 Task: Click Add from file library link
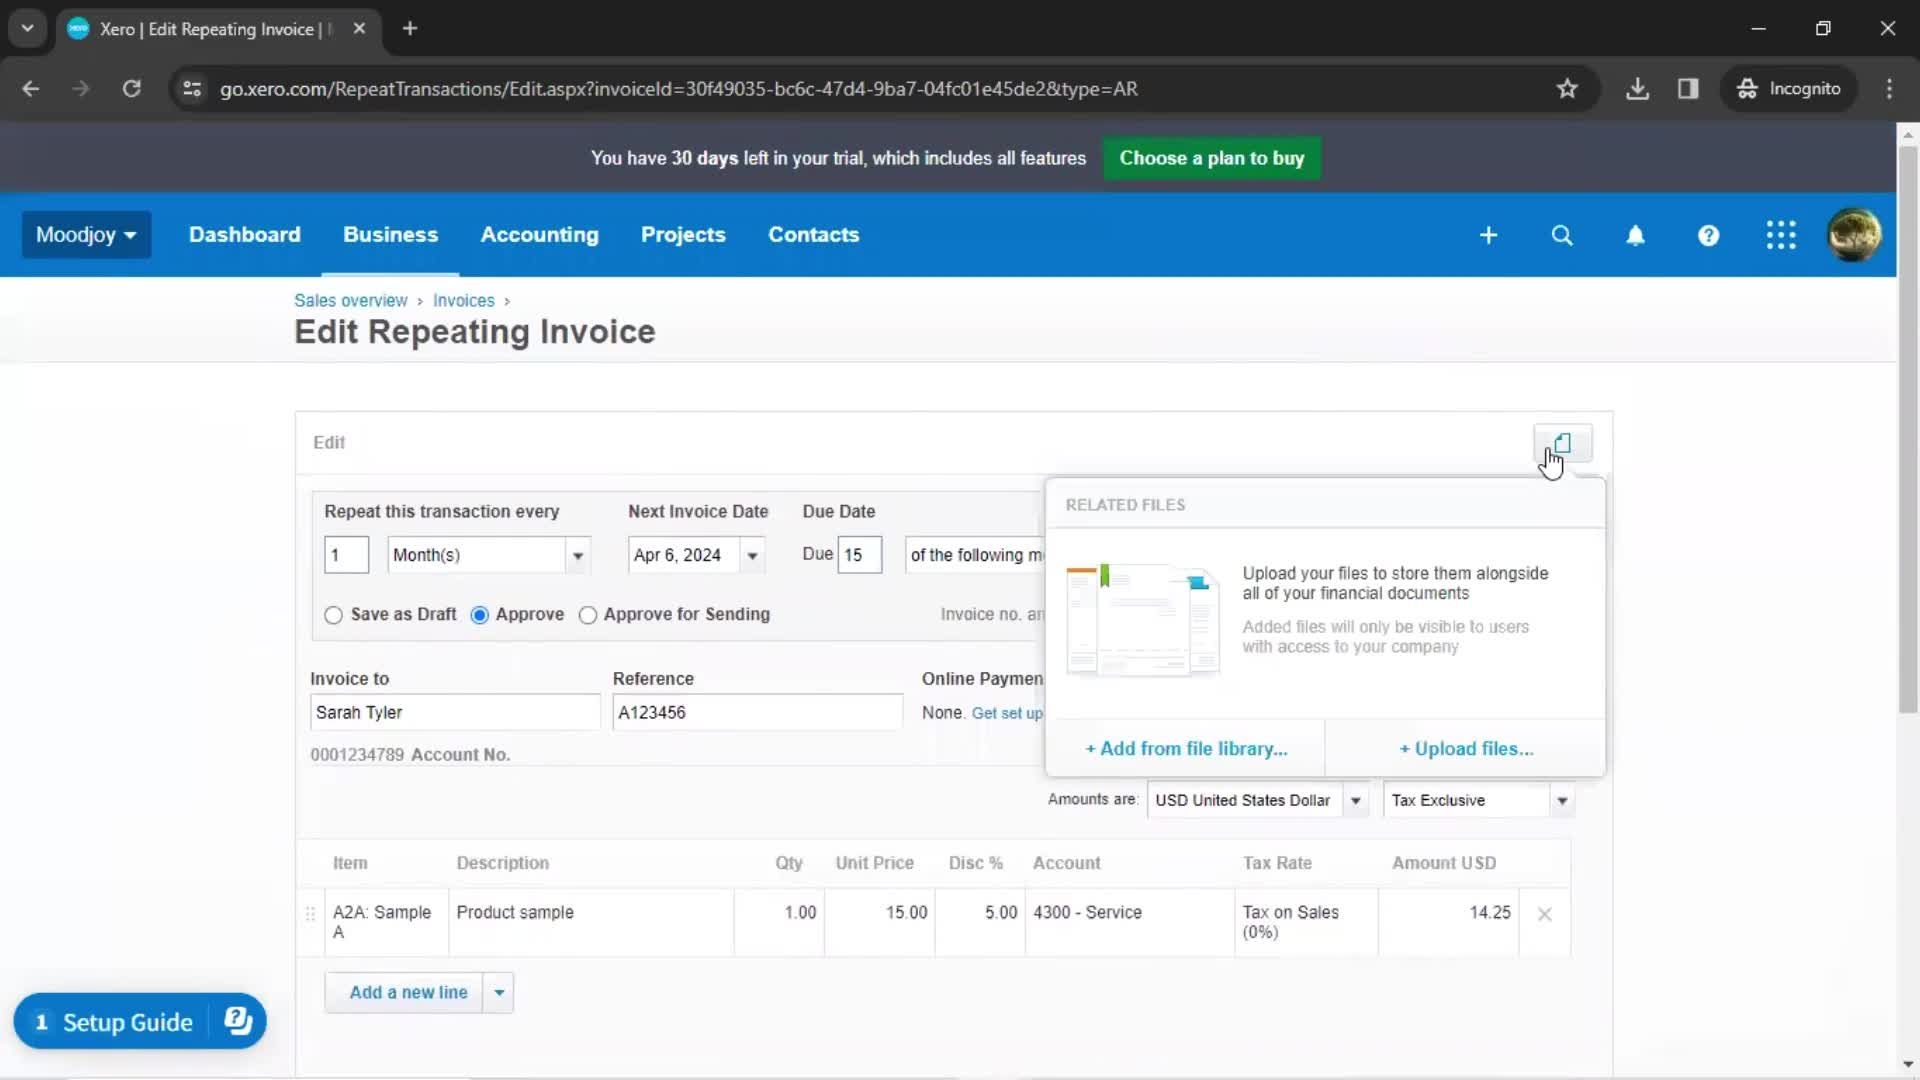click(1186, 749)
